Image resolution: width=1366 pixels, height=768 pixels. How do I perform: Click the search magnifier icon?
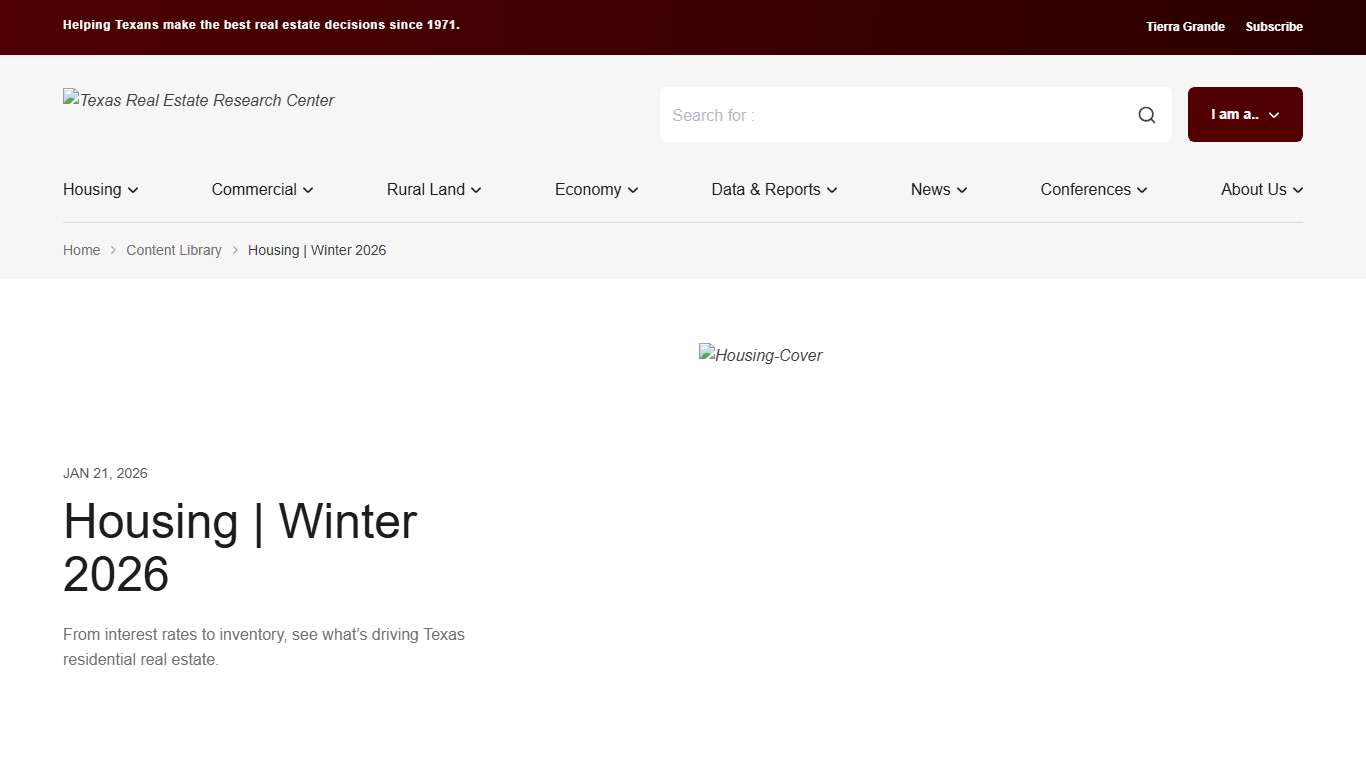(x=1146, y=114)
